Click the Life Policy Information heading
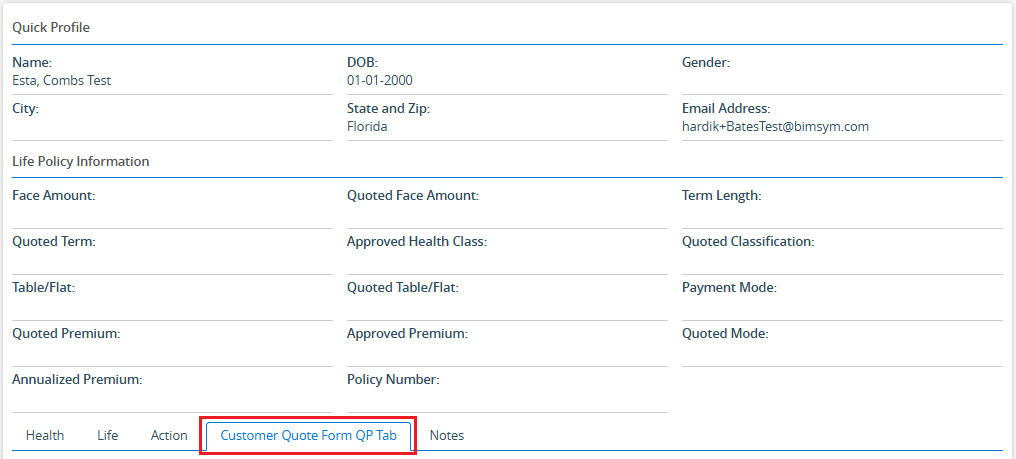The width and height of the screenshot is (1016, 459). pos(81,161)
